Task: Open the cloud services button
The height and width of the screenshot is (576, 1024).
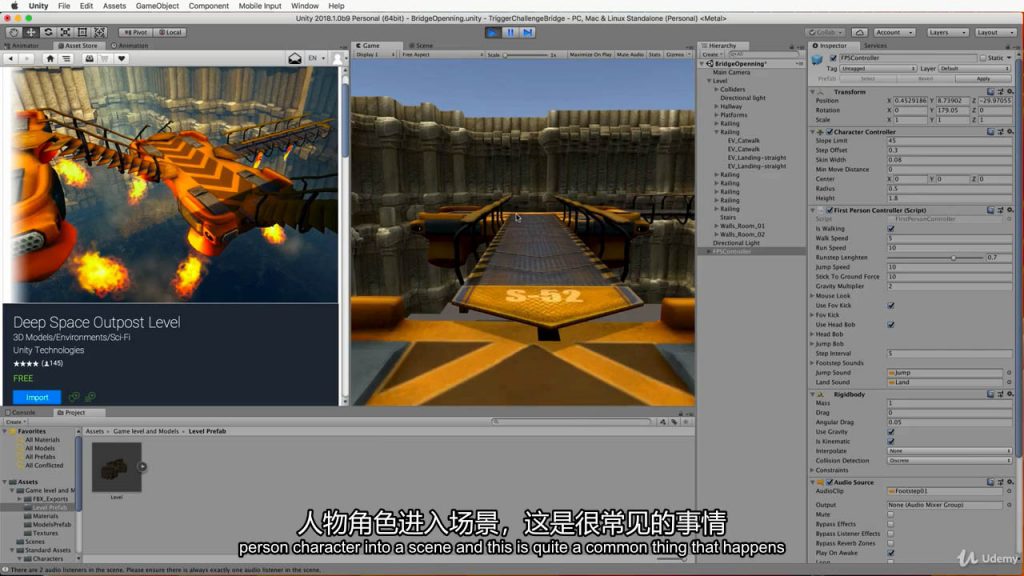Action: point(859,32)
